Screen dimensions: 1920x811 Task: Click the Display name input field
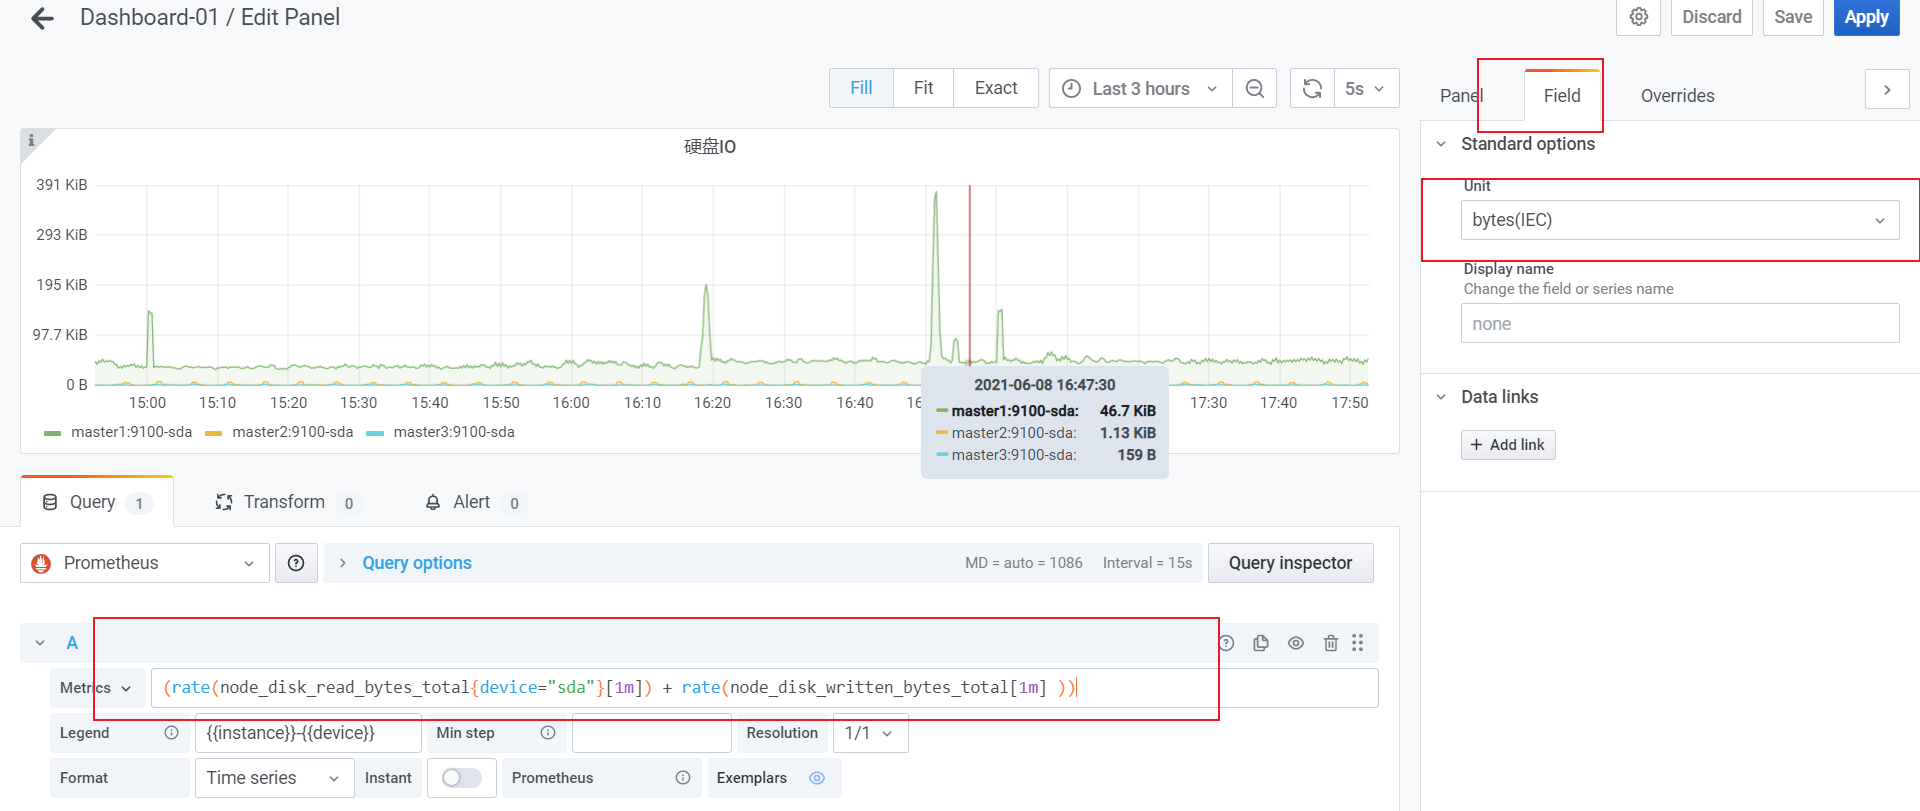point(1680,323)
